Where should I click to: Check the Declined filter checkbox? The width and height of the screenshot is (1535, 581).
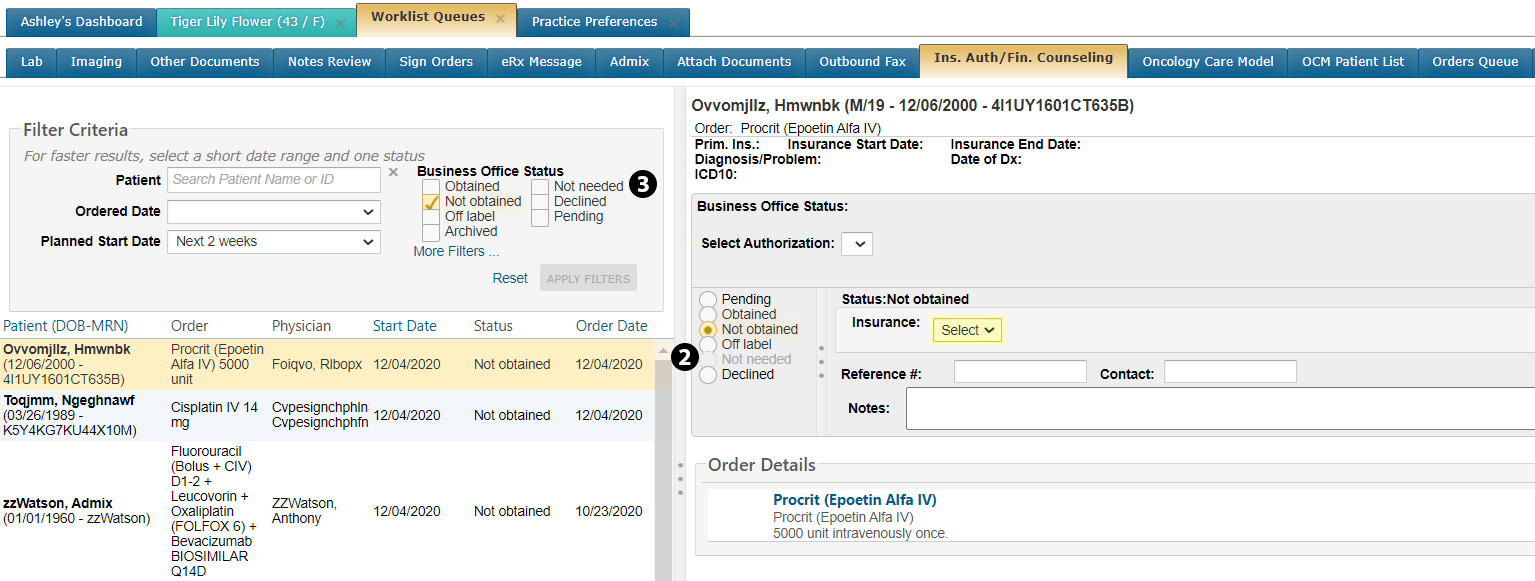pyautogui.click(x=540, y=201)
